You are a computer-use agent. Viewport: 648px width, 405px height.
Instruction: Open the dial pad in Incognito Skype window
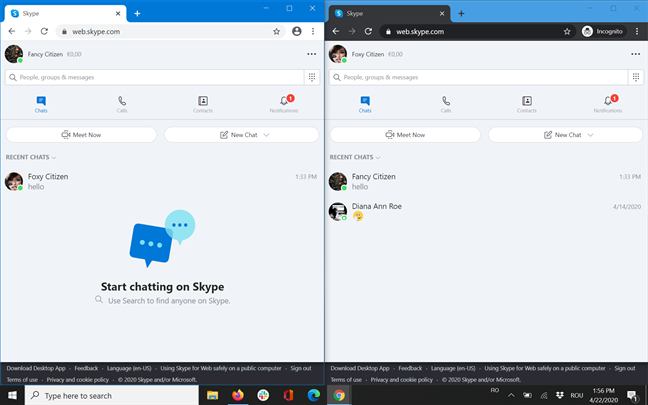tap(636, 77)
